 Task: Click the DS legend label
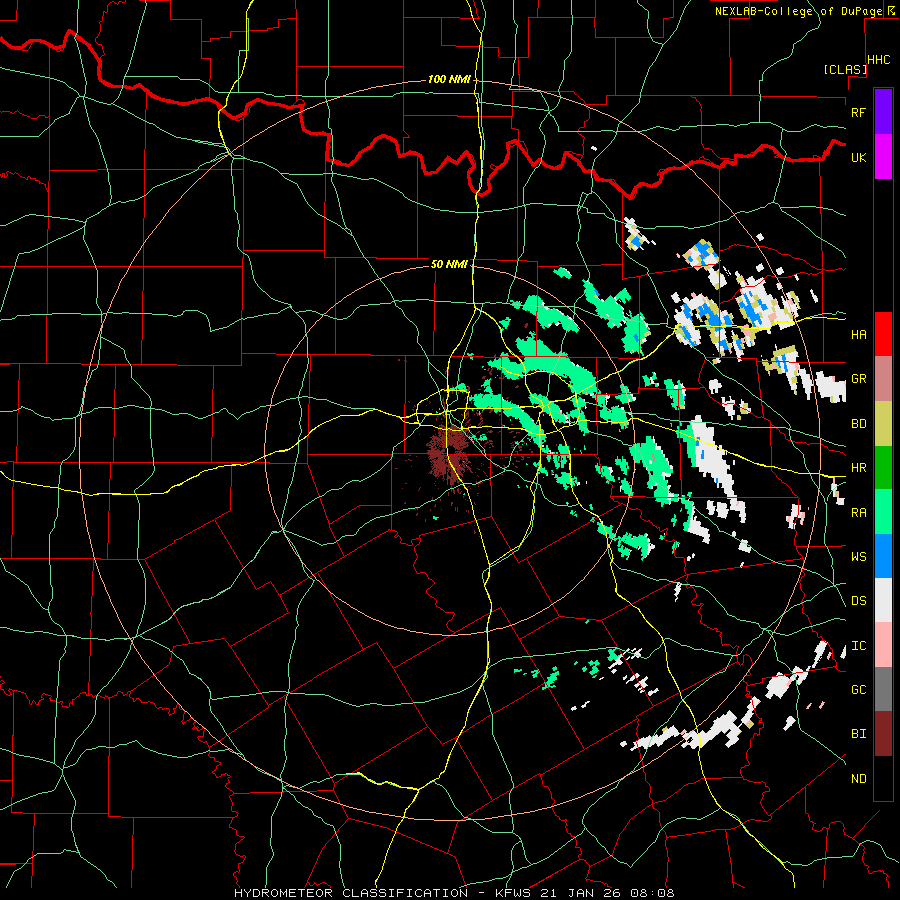tap(858, 600)
